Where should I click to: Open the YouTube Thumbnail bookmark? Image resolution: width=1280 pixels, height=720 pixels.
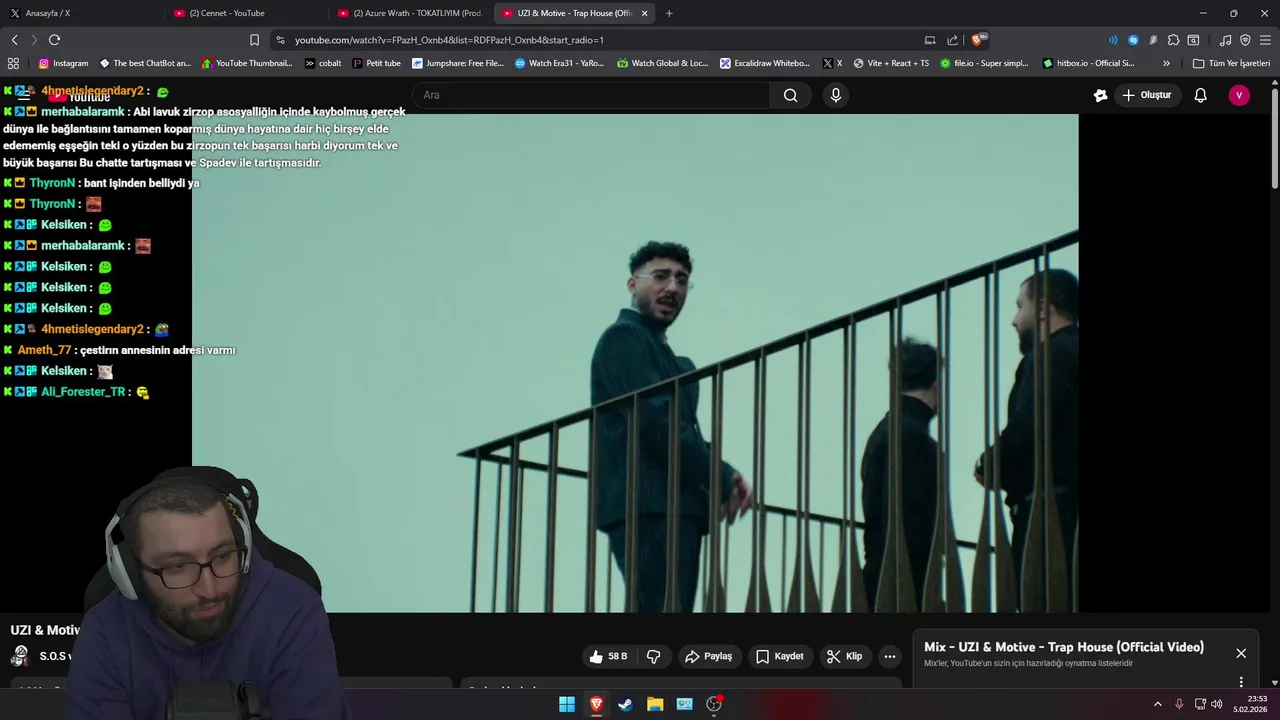click(x=247, y=63)
